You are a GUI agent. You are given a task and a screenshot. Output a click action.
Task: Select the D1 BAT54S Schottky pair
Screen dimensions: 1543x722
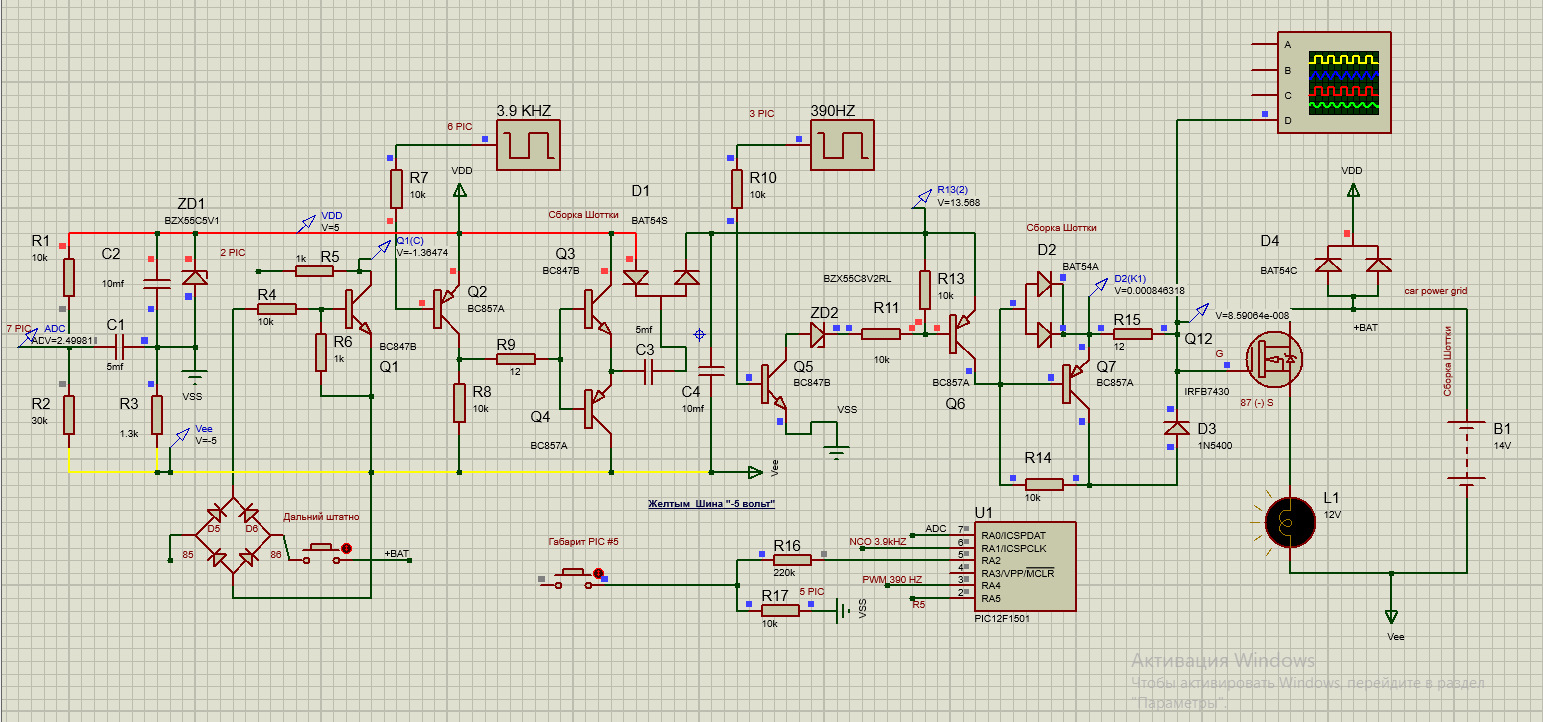[x=659, y=279]
